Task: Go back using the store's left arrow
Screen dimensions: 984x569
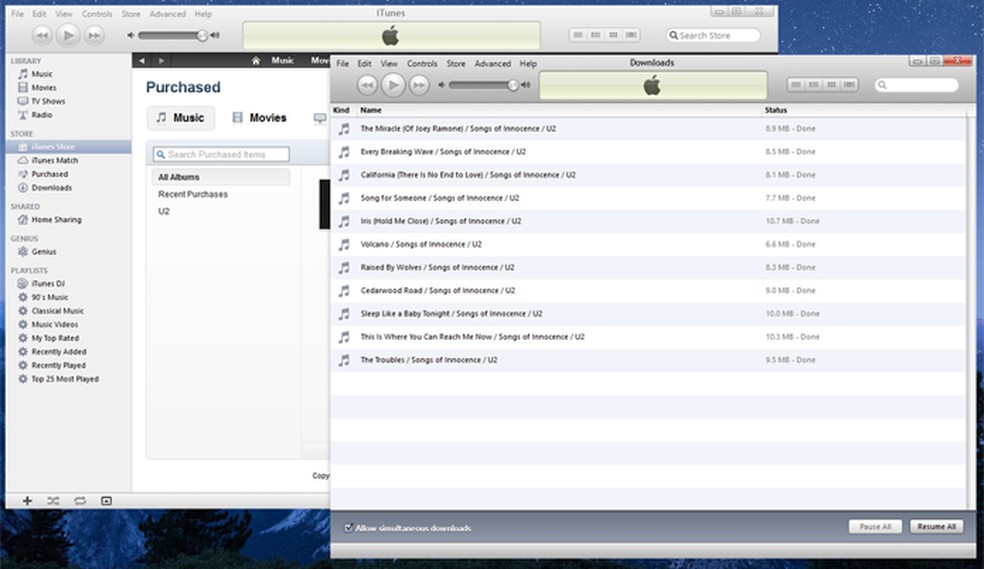Action: point(143,61)
